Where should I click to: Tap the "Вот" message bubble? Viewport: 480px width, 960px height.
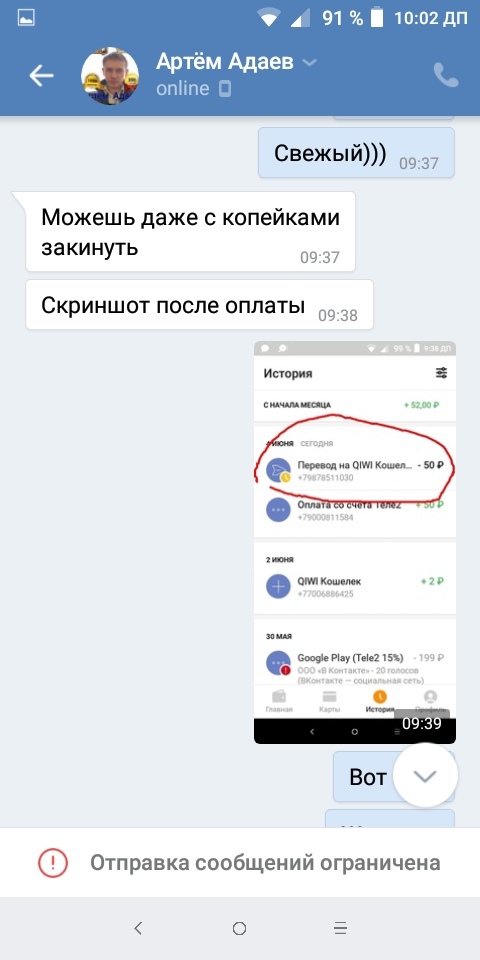(x=367, y=776)
